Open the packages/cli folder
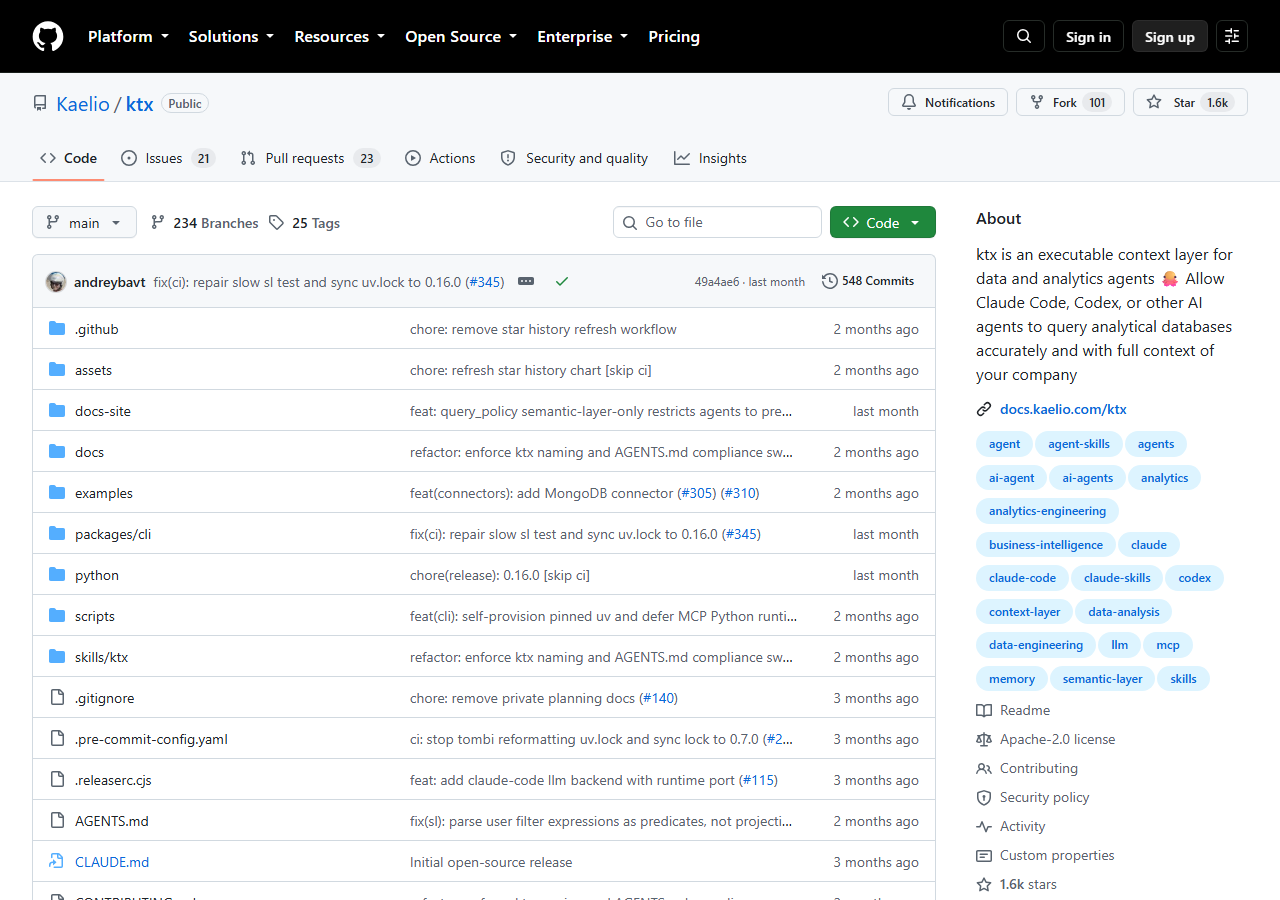The height and width of the screenshot is (900, 1280). pyautogui.click(x=113, y=534)
